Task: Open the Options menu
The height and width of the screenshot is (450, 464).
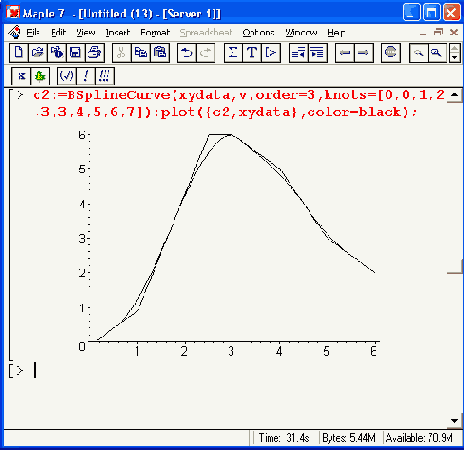Action: tap(258, 32)
